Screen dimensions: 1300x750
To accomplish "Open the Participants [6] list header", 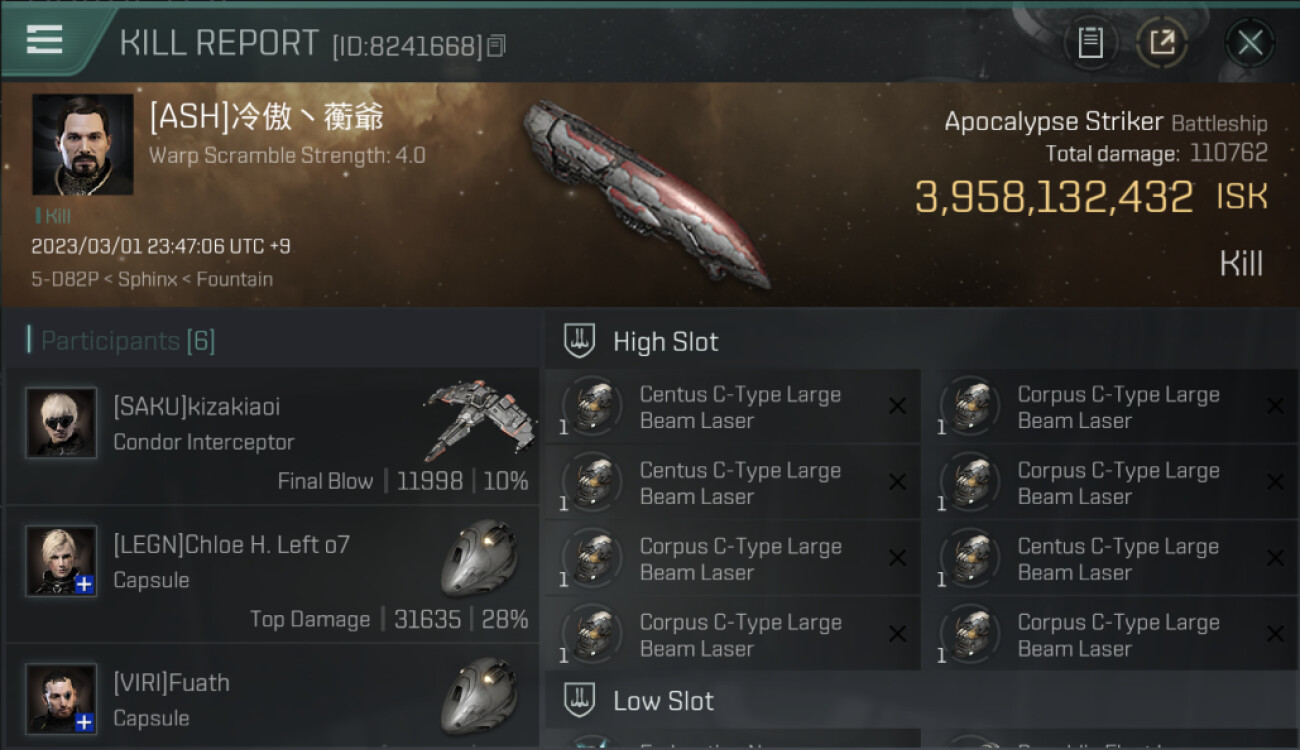I will coord(128,341).
